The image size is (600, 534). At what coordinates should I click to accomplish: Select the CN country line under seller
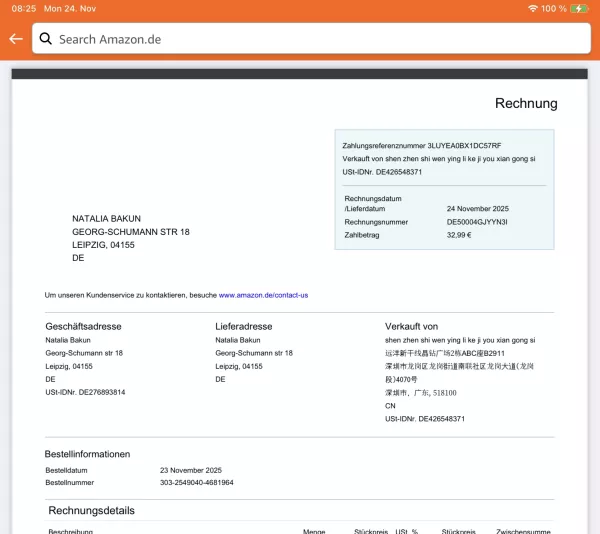[390, 406]
